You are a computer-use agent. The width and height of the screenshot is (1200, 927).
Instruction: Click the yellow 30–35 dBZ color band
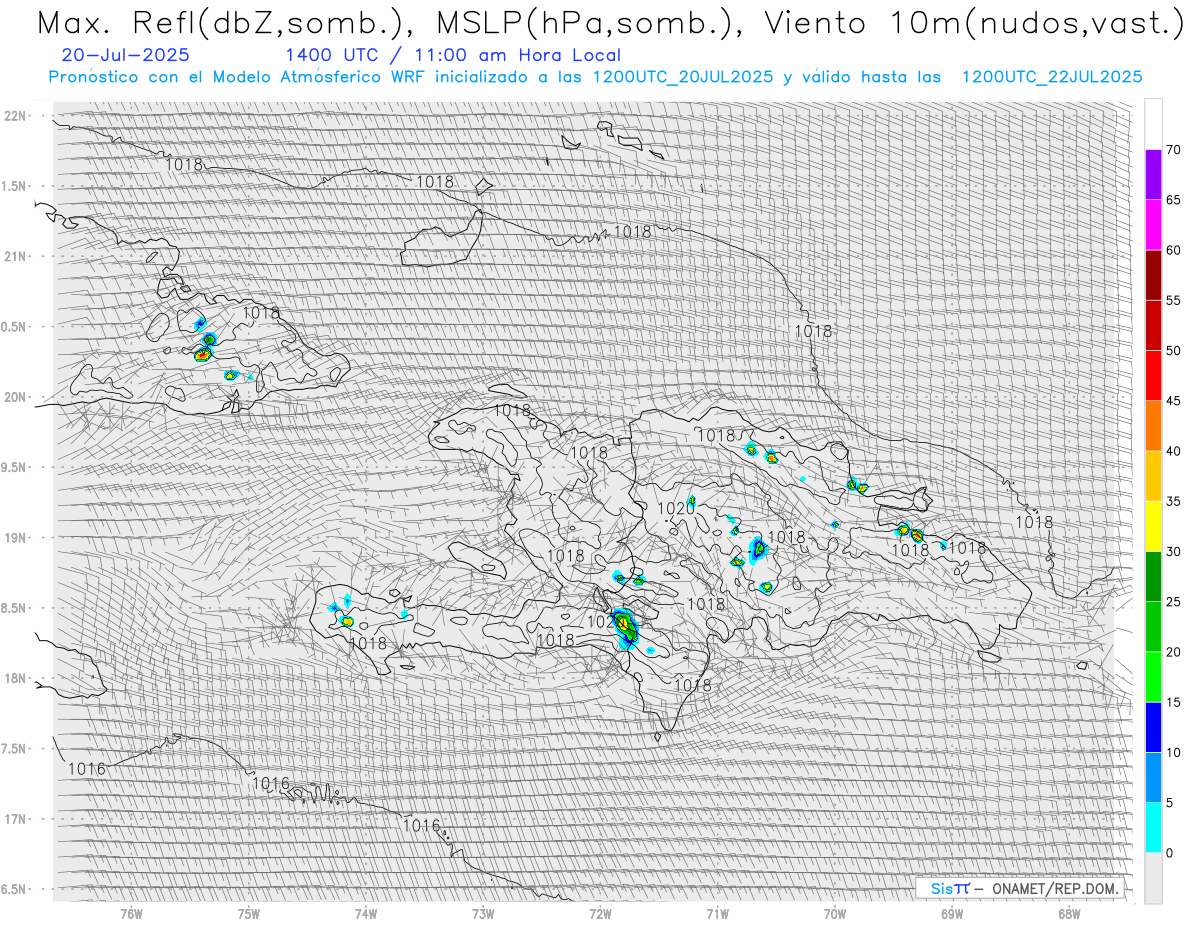tap(1153, 526)
